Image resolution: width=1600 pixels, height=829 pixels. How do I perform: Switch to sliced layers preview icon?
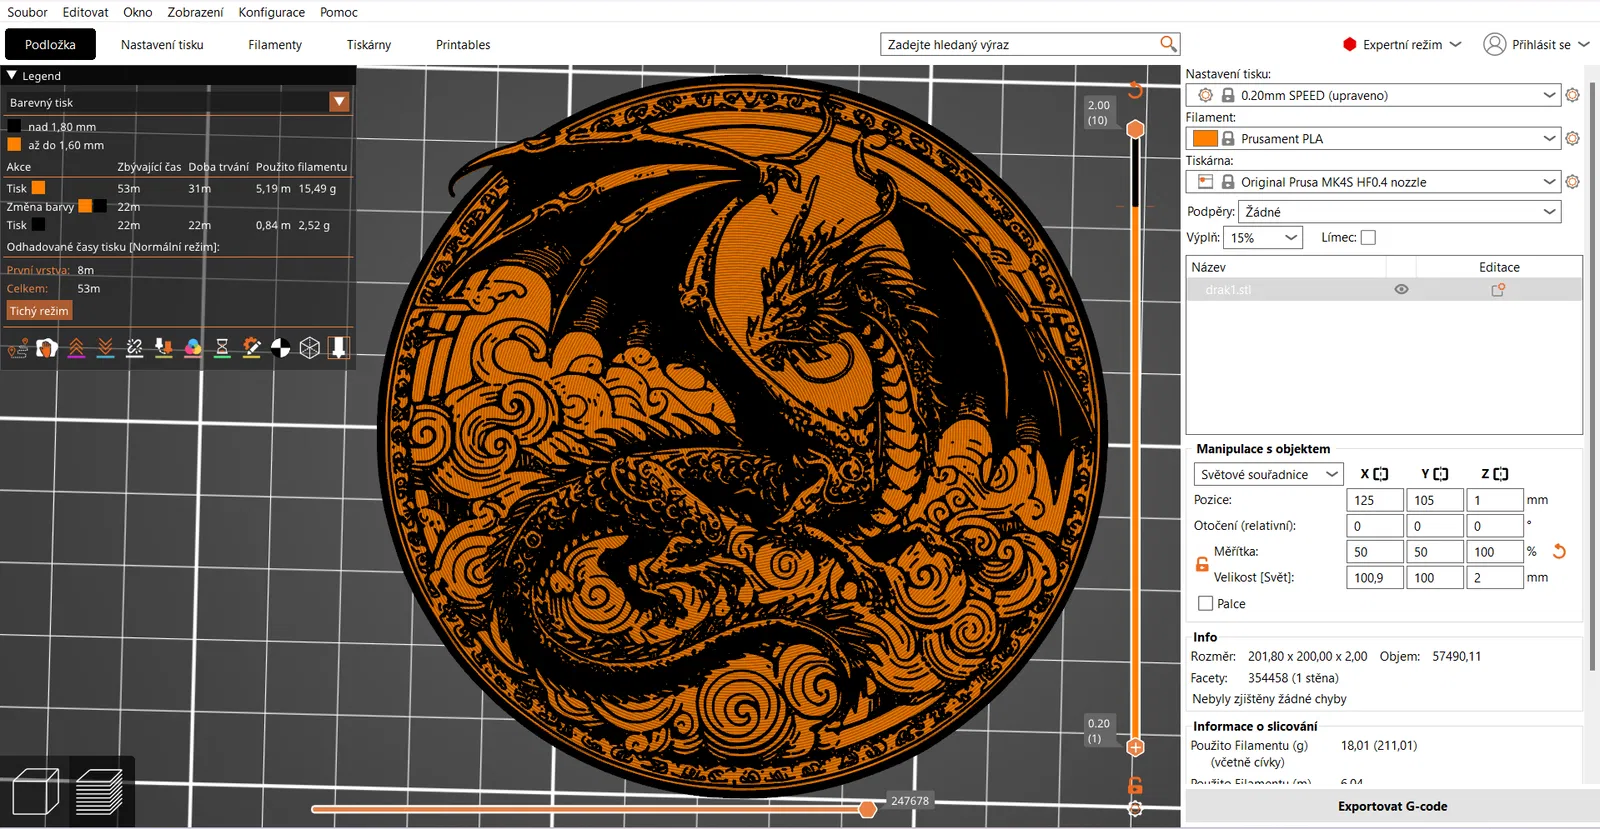[x=99, y=792]
